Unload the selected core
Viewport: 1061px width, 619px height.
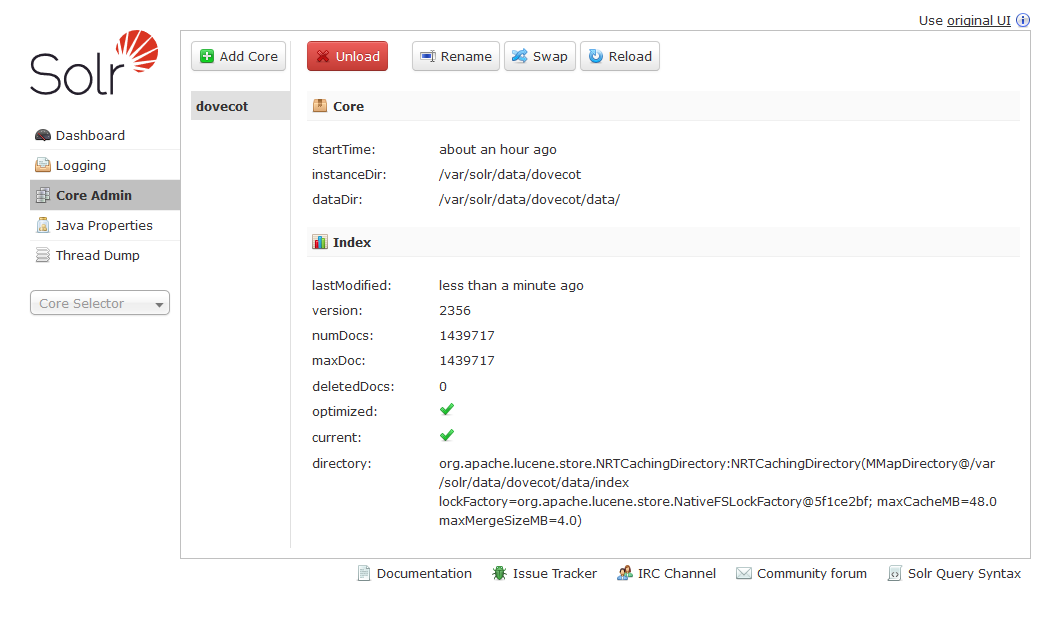[x=347, y=57]
